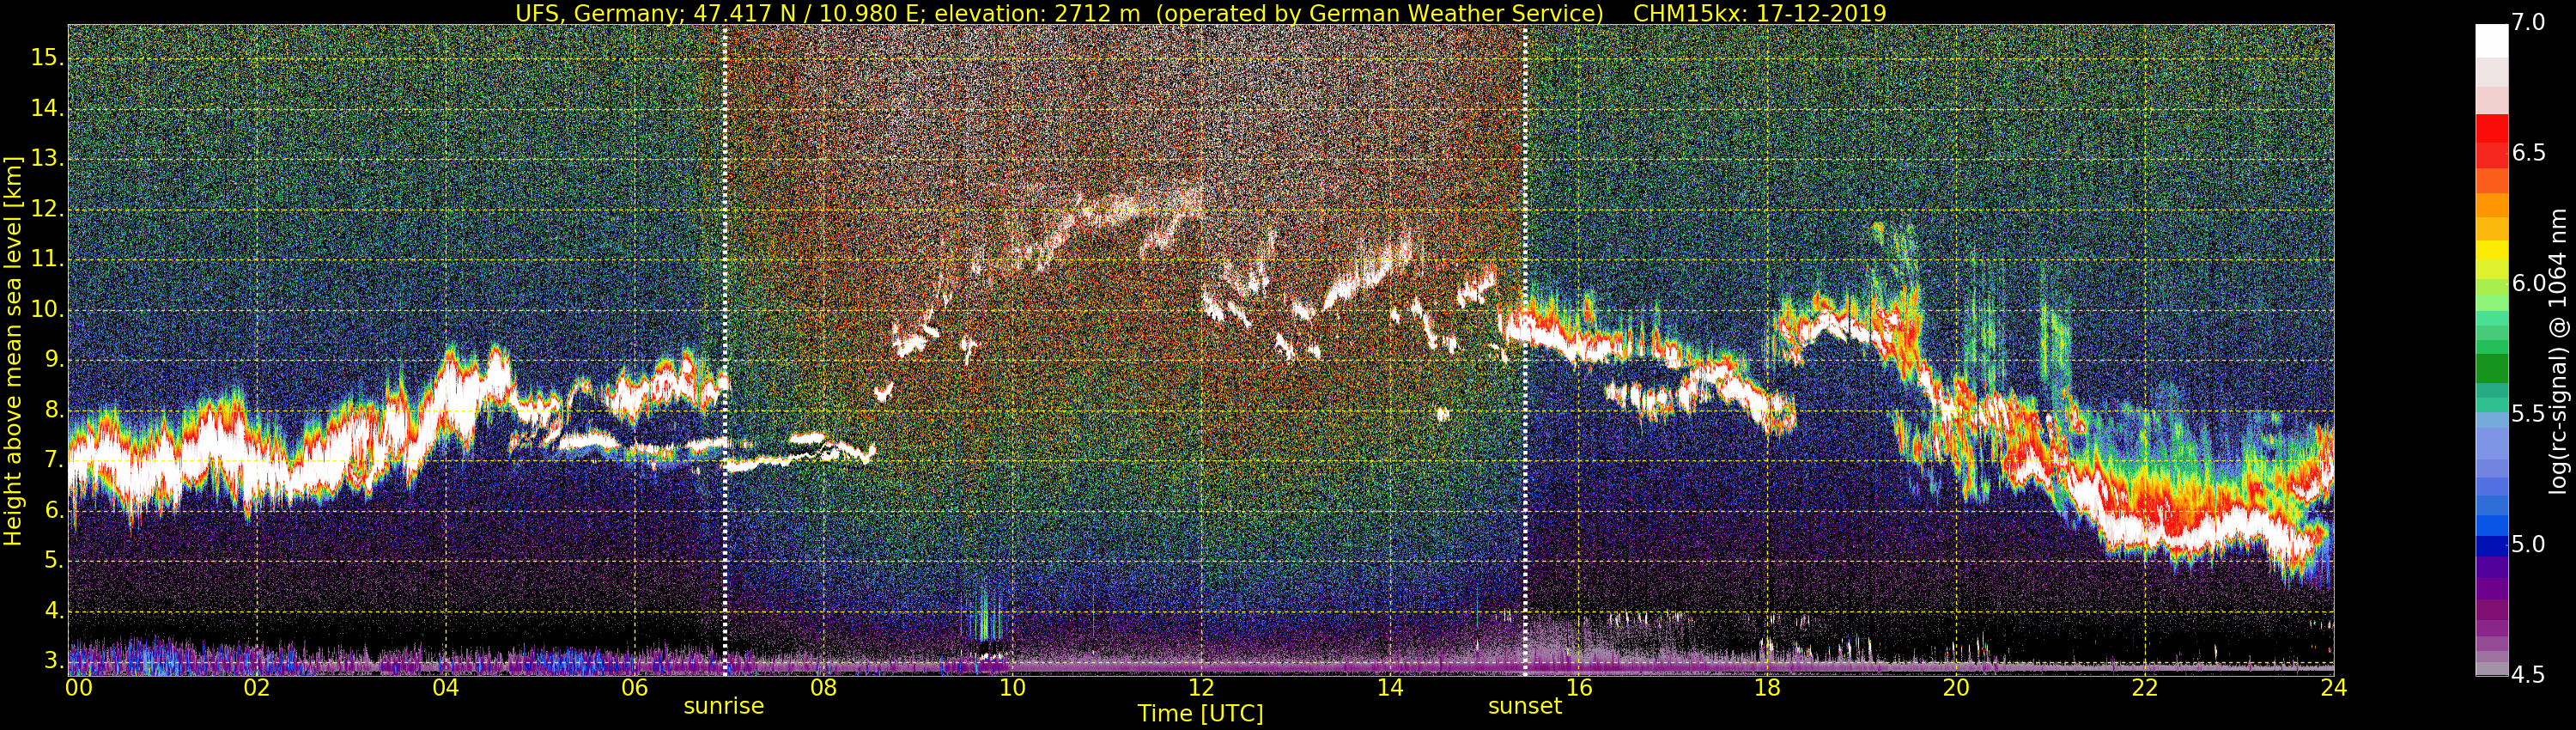Viewport: 2576px width, 730px height.
Task: Click the Height above mean sea level axis label
Action: (x=13, y=350)
